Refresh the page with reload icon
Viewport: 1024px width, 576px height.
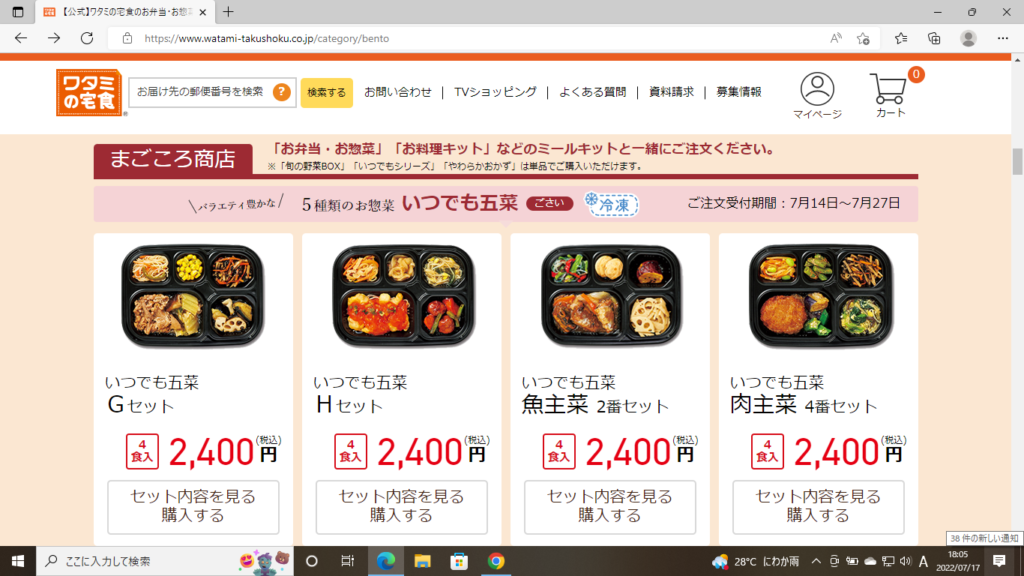(87, 39)
